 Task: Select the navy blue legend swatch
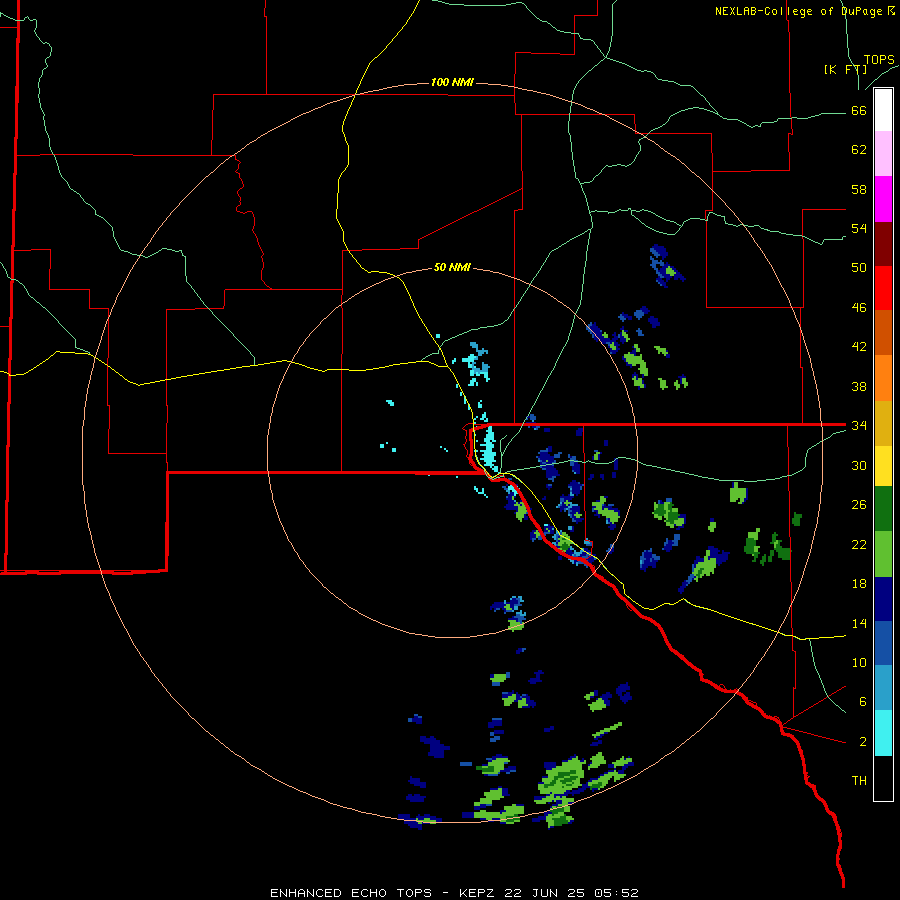883,599
